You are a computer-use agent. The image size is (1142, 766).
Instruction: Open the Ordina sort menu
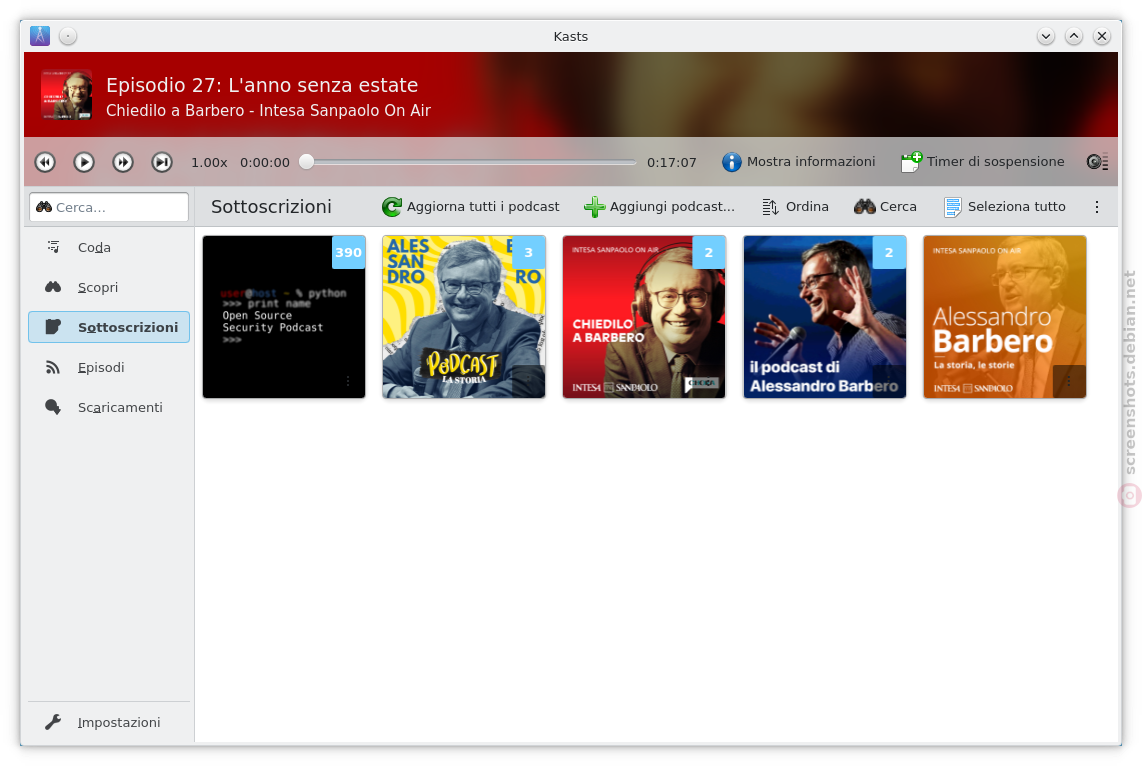point(795,207)
